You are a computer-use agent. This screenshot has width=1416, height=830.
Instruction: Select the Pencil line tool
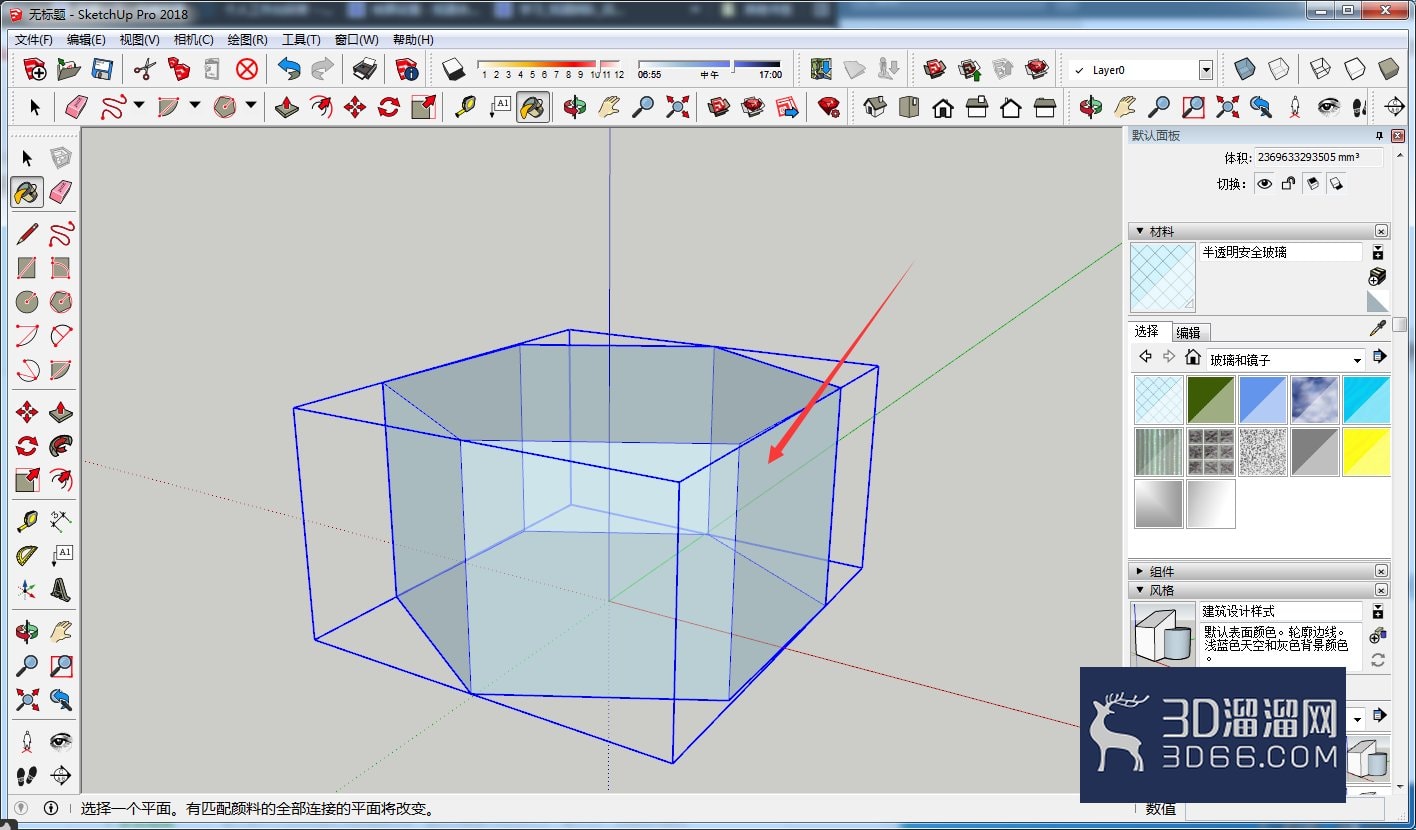click(27, 234)
